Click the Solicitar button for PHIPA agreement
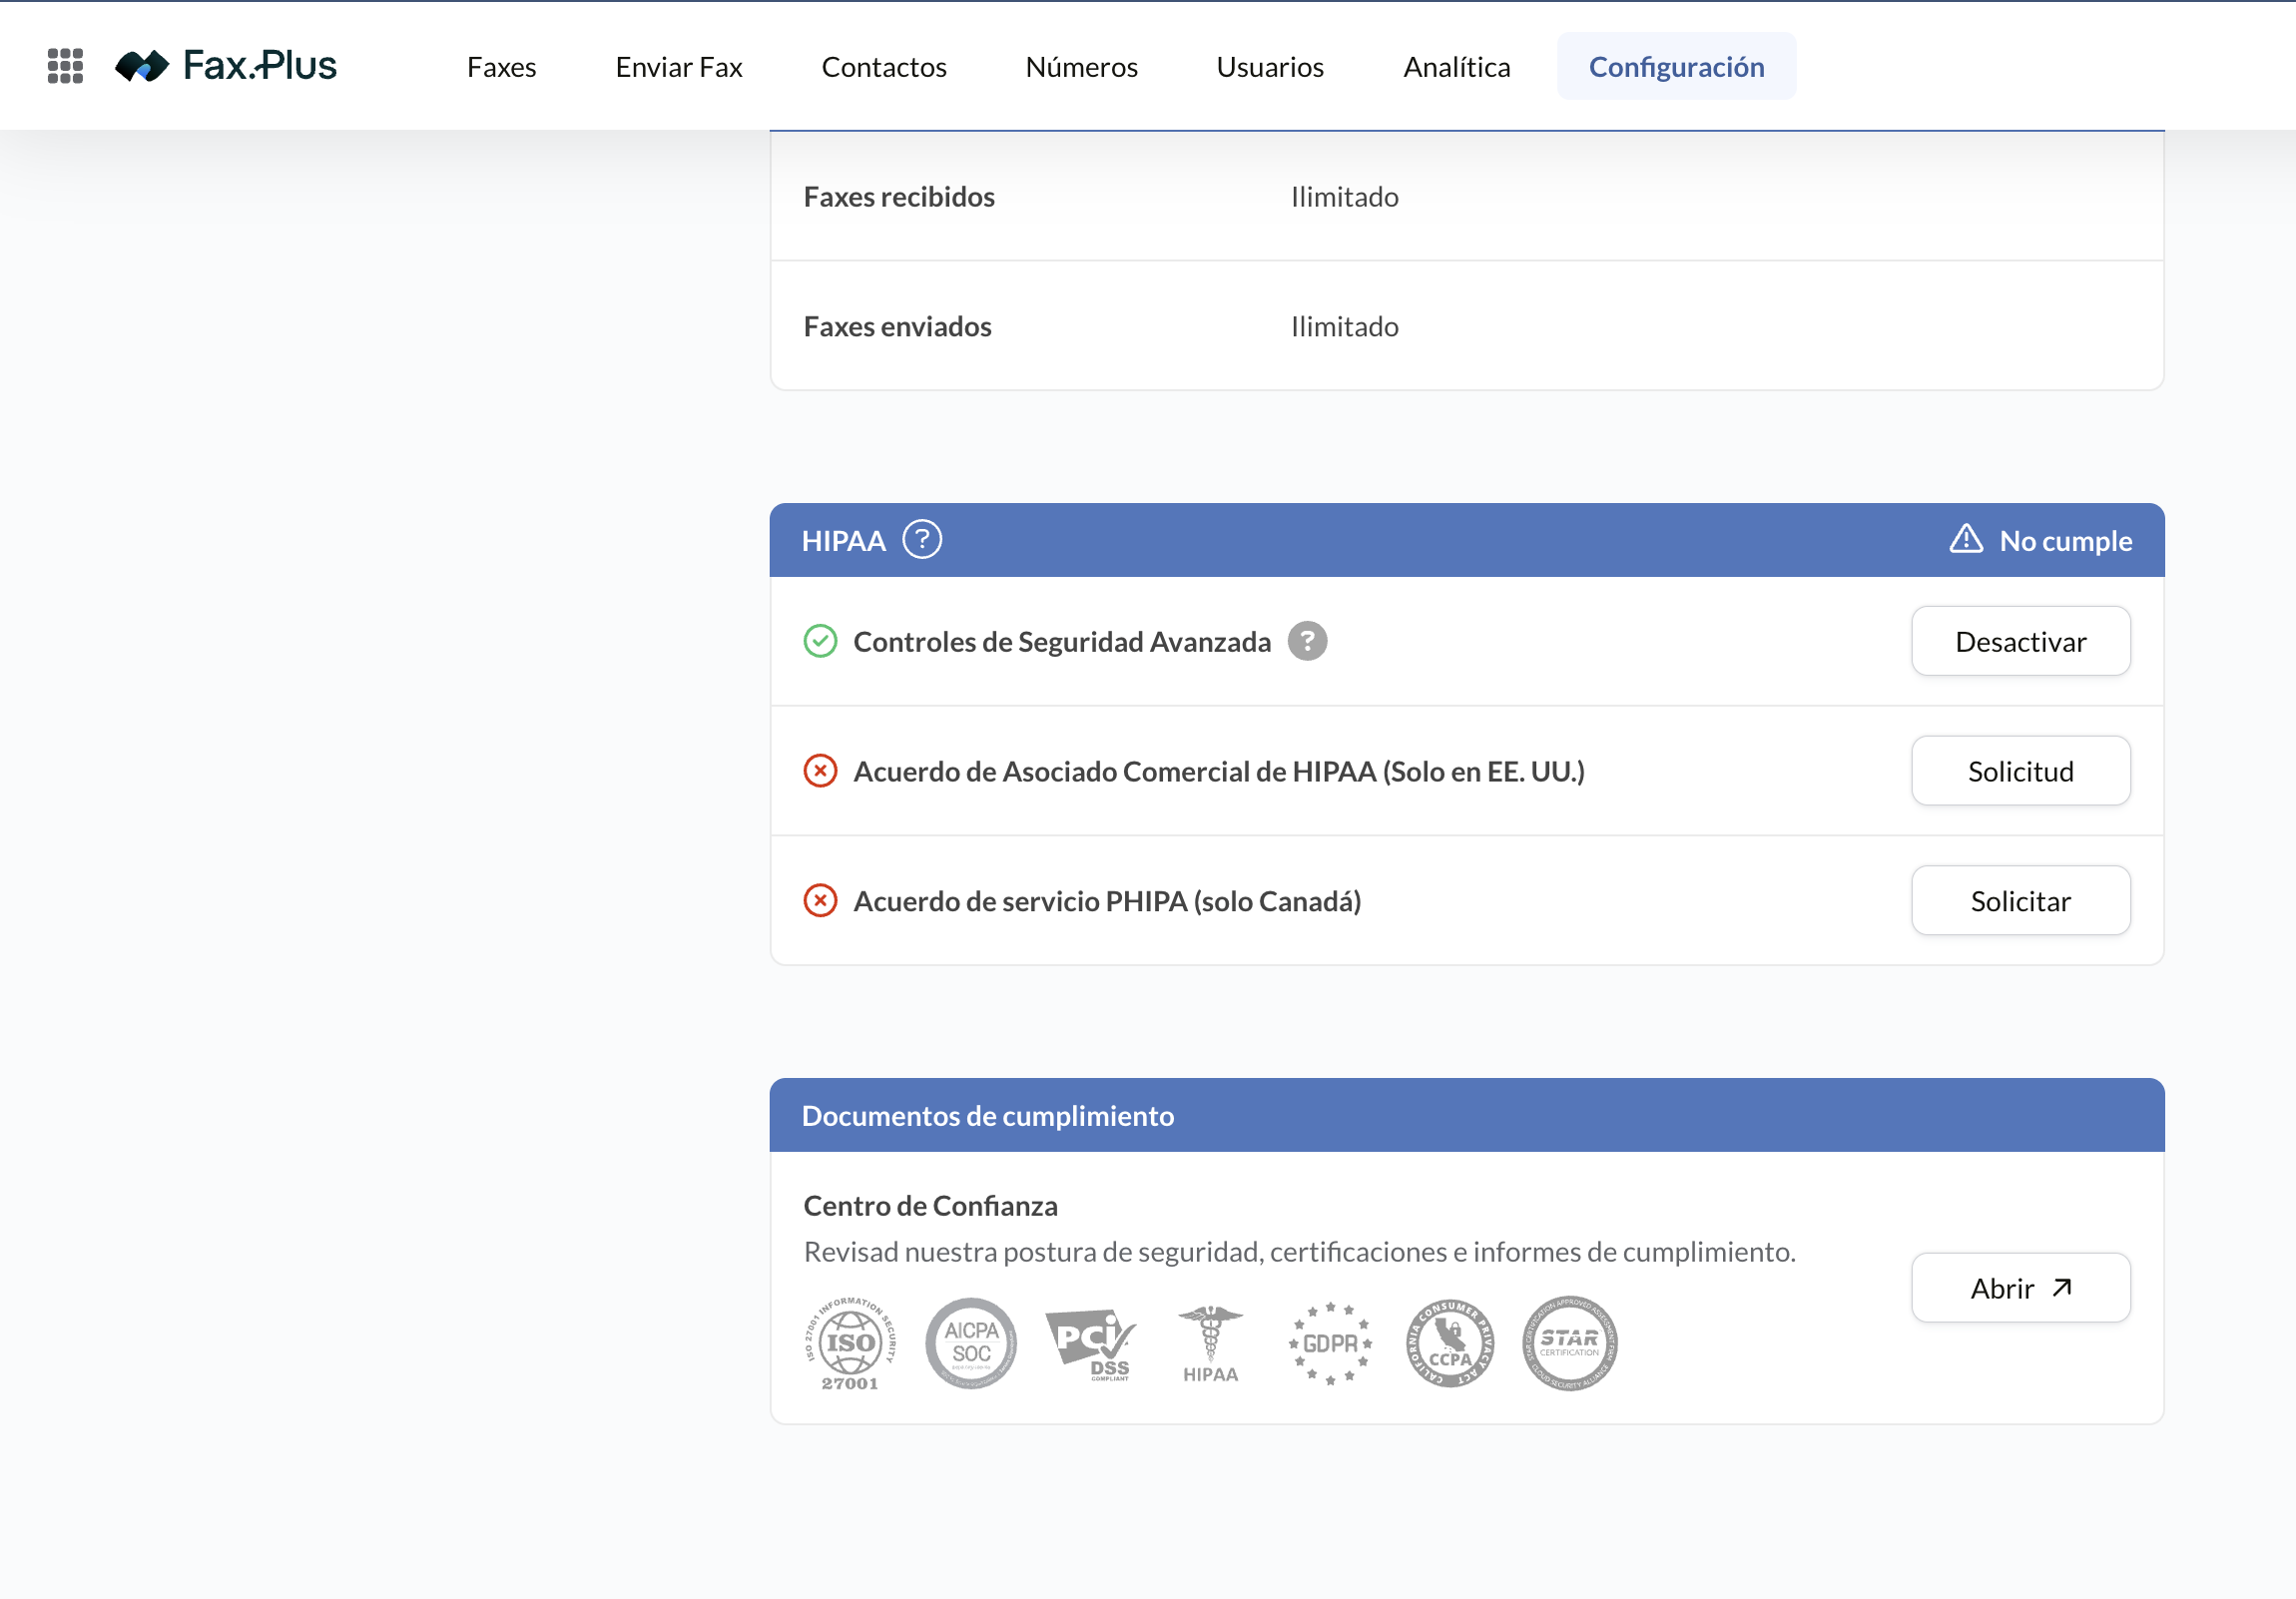This screenshot has width=2296, height=1599. pyautogui.click(x=2020, y=902)
